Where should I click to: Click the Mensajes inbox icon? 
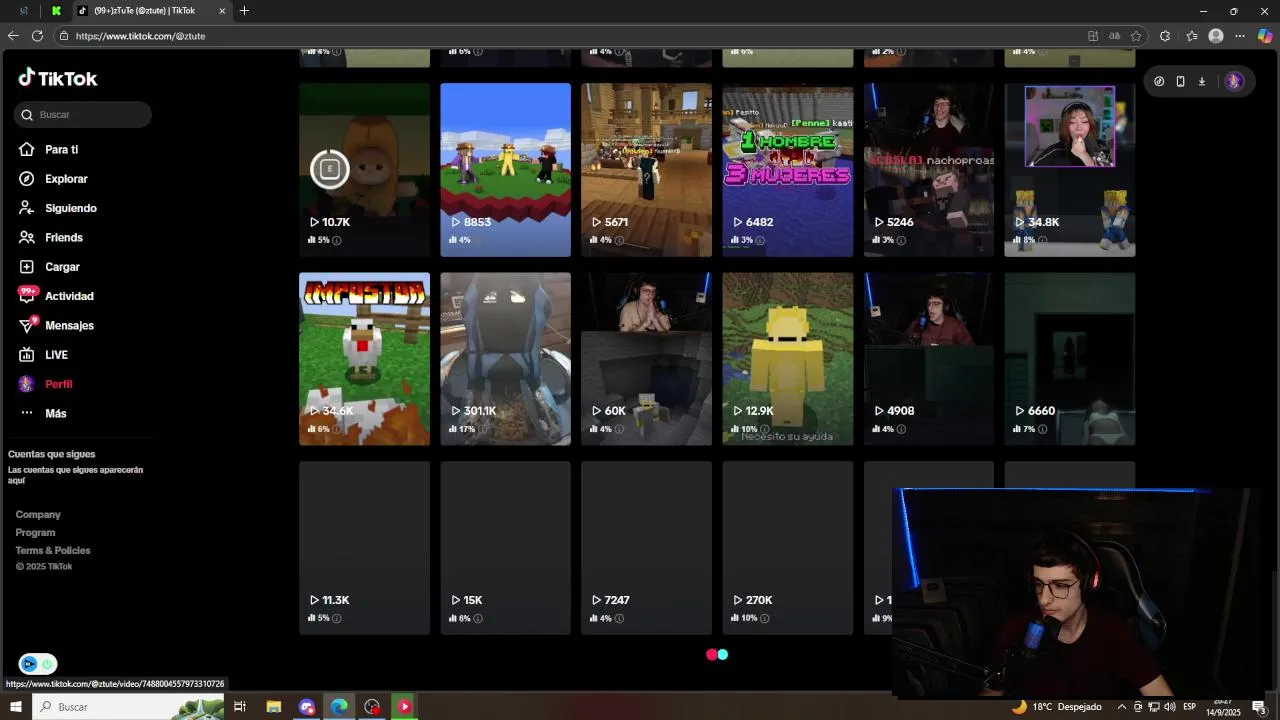coord(27,325)
